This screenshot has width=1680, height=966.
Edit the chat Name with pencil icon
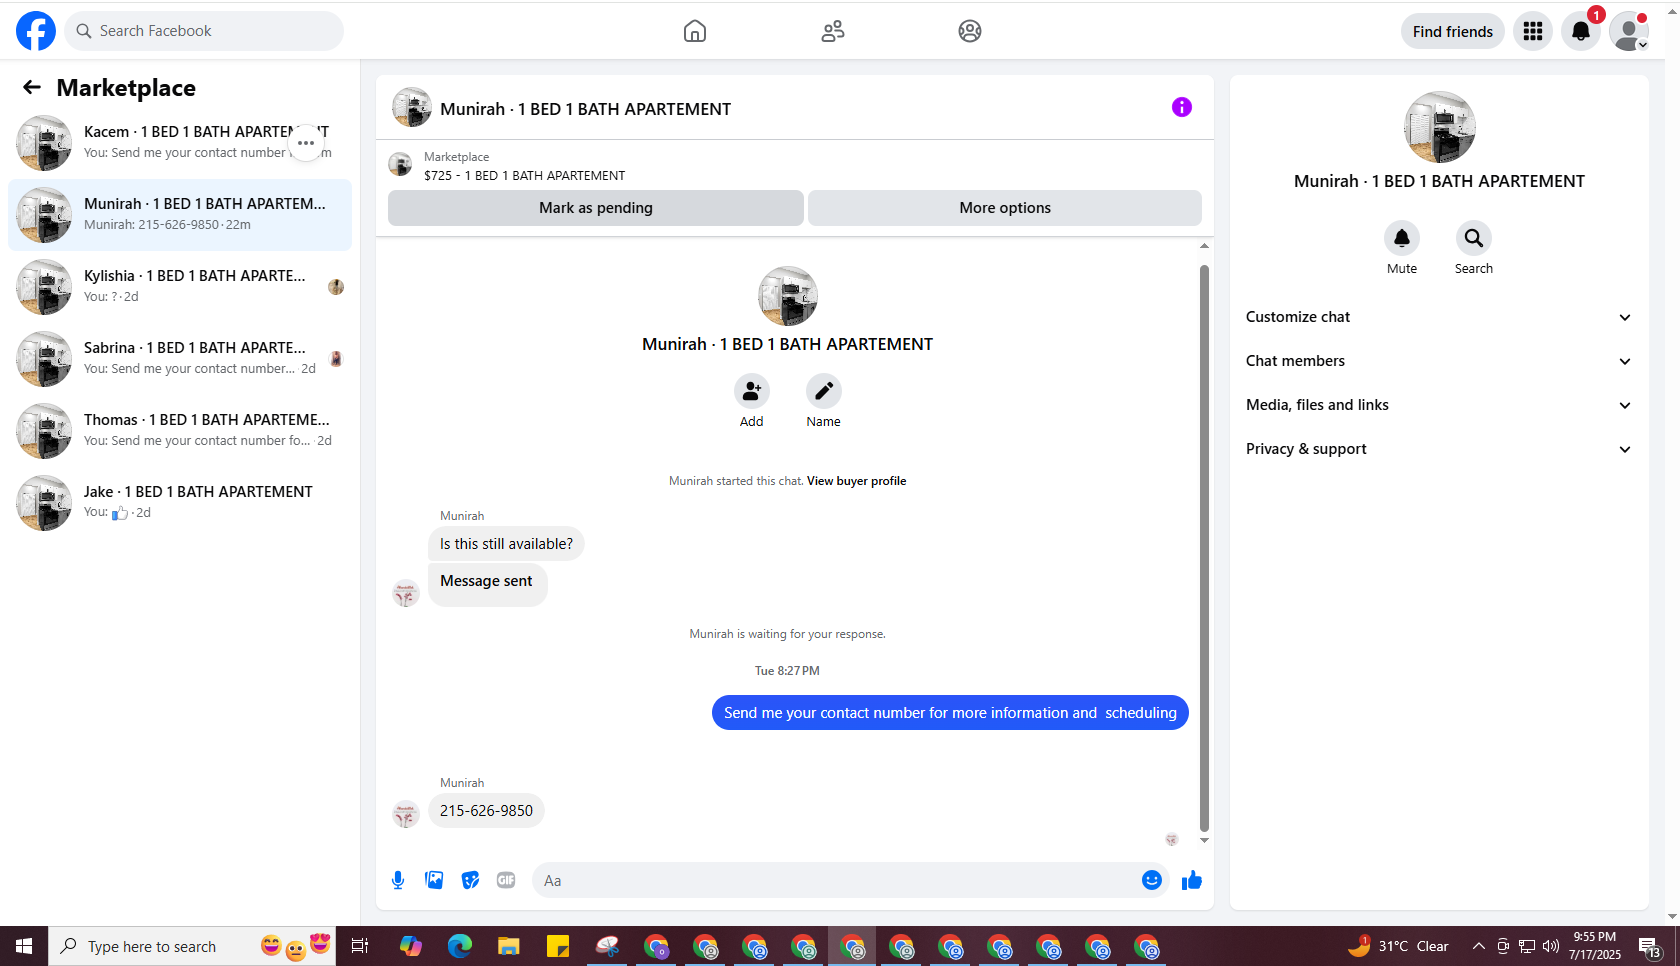(x=824, y=391)
